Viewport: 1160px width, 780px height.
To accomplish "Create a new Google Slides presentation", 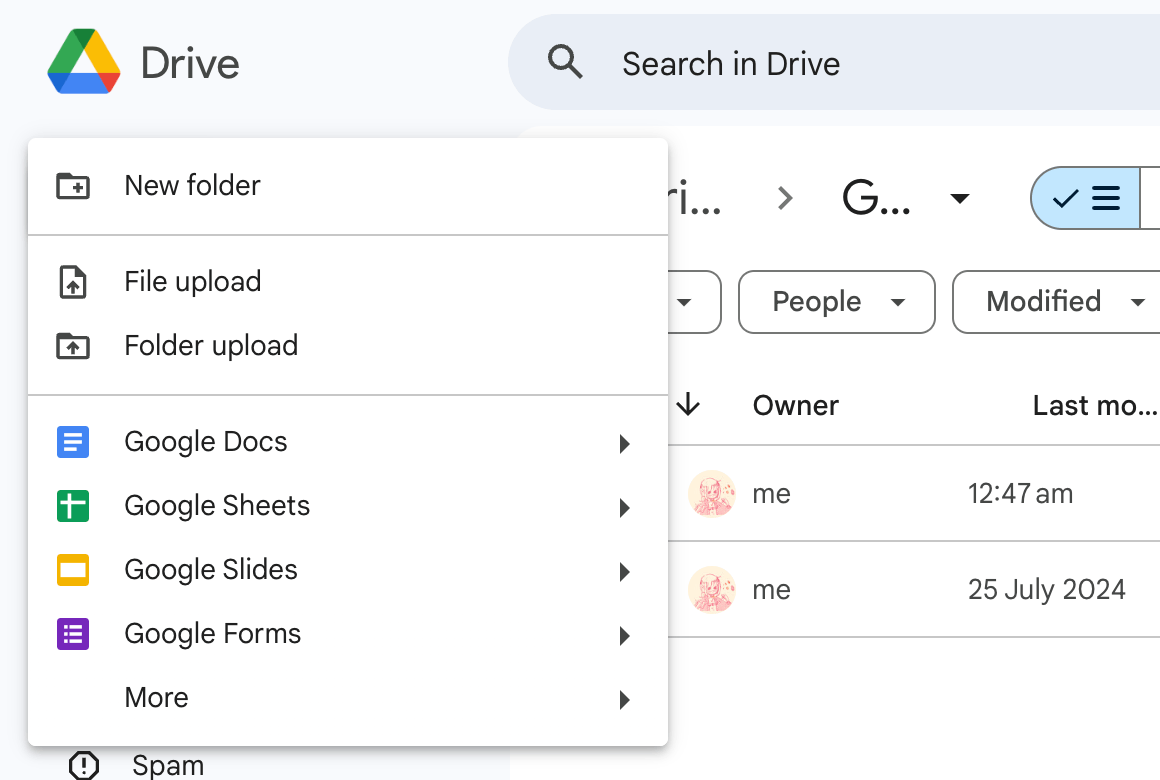I will pos(348,570).
